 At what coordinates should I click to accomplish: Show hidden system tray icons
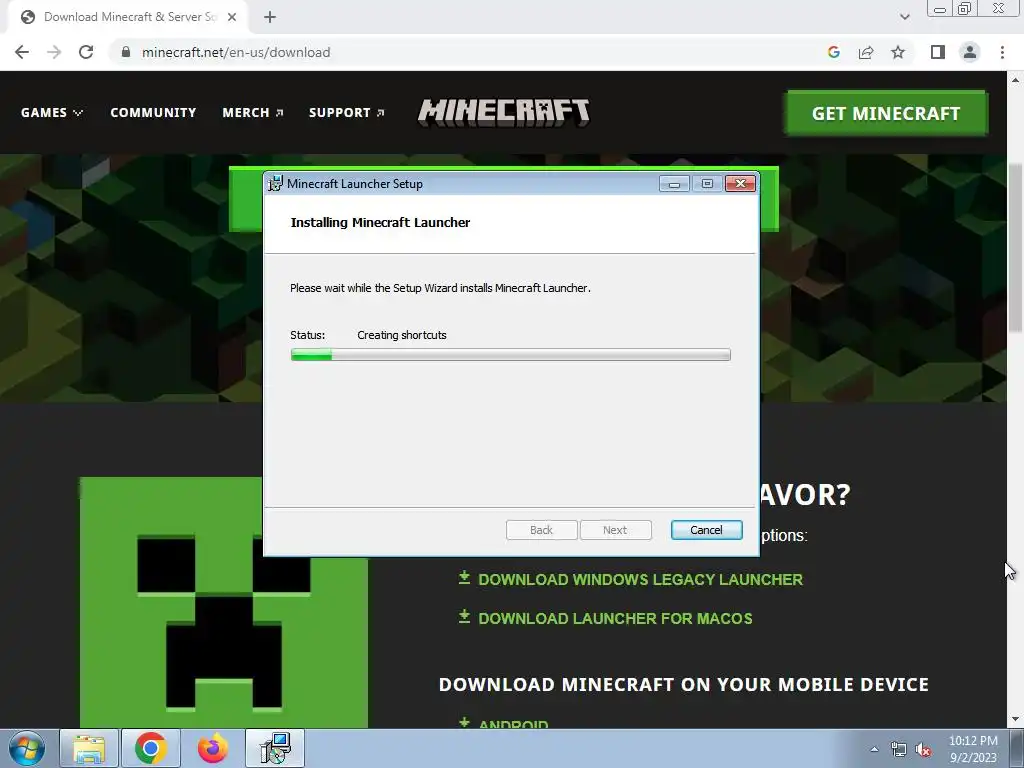click(874, 749)
